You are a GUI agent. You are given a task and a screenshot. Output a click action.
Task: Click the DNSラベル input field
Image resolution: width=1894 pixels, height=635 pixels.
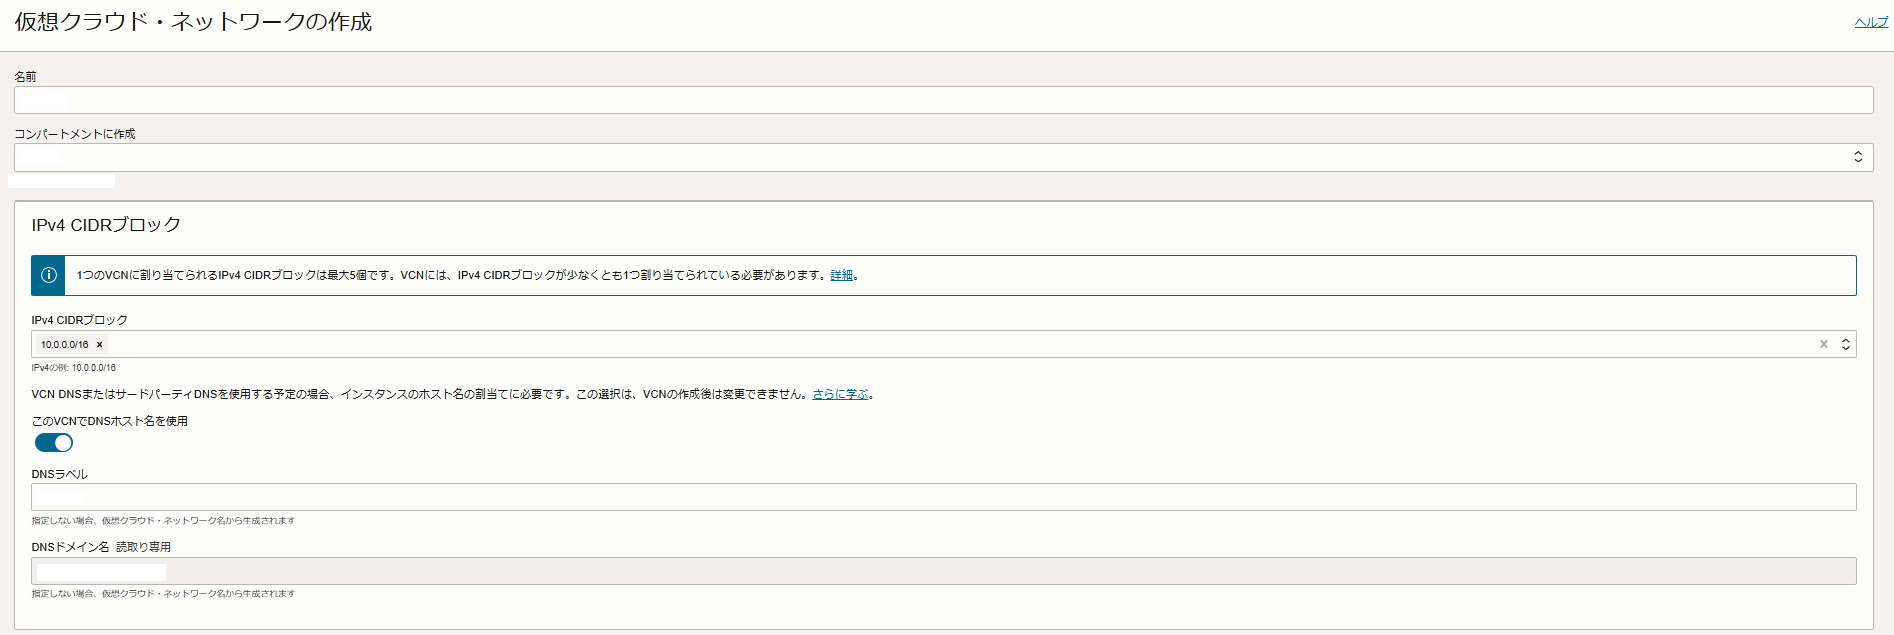(x=943, y=497)
